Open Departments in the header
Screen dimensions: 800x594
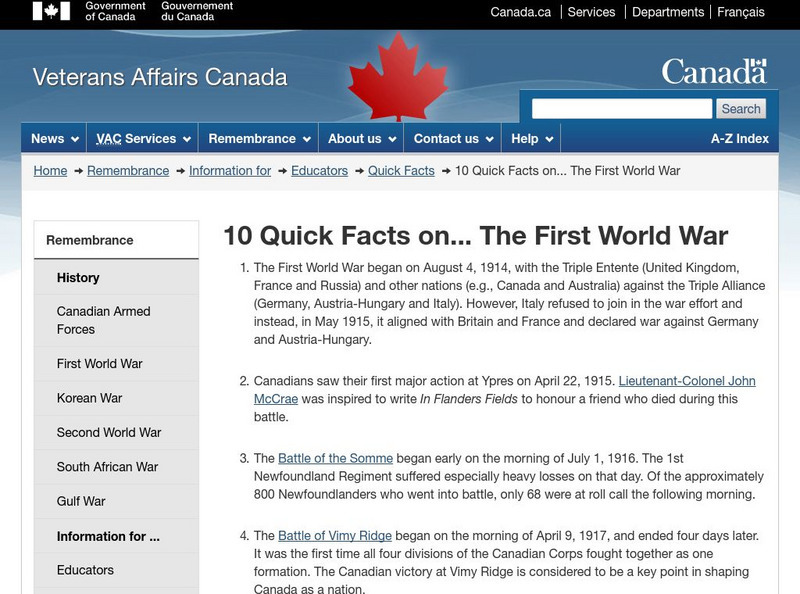click(x=669, y=13)
